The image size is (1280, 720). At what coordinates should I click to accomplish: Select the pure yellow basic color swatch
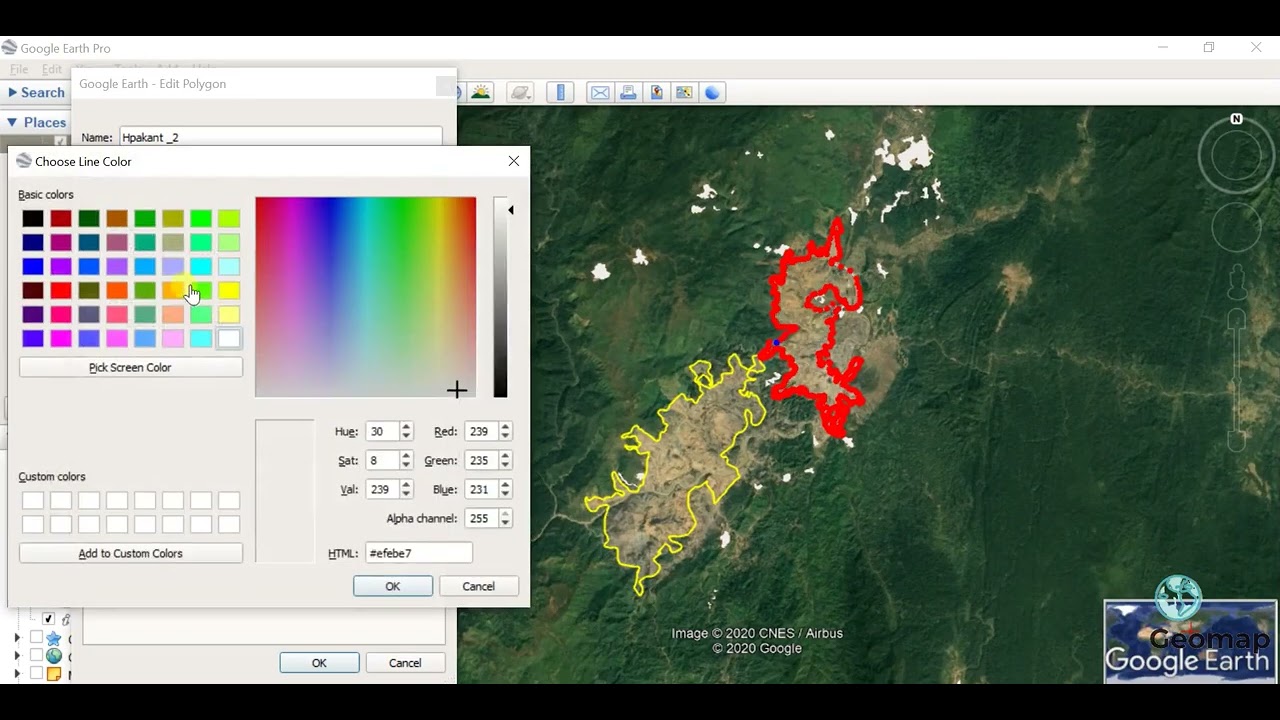pyautogui.click(x=229, y=290)
